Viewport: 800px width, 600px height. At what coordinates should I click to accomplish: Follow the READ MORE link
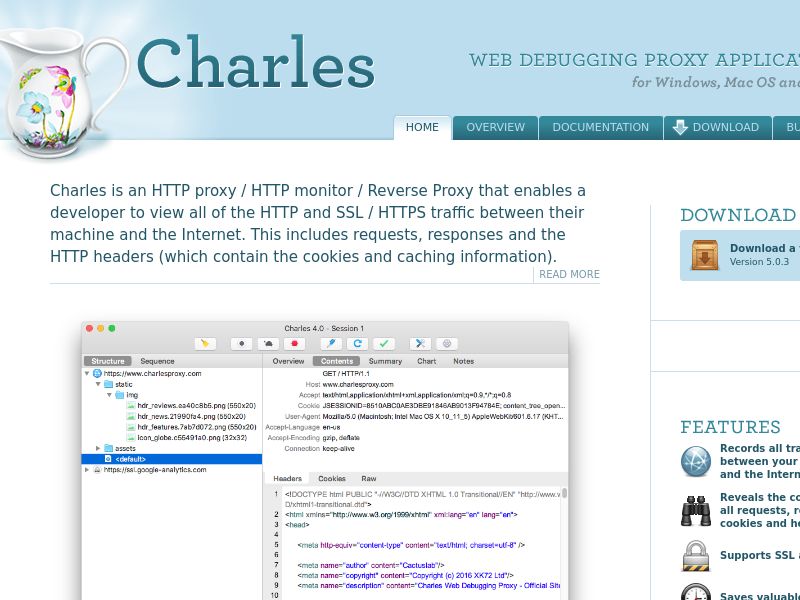pos(569,274)
